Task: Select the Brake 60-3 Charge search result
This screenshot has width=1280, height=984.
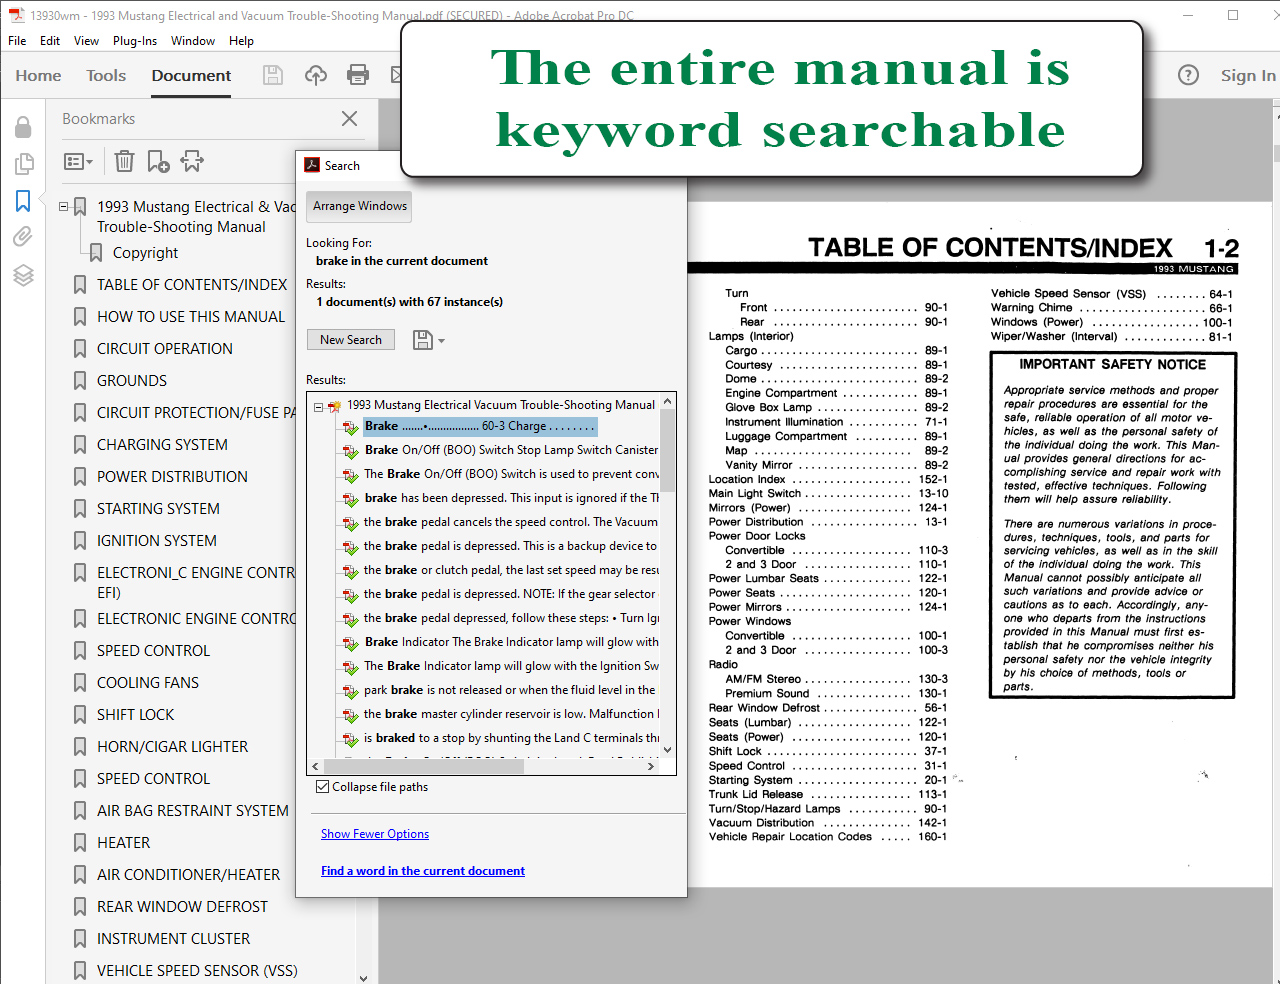Action: [480, 426]
